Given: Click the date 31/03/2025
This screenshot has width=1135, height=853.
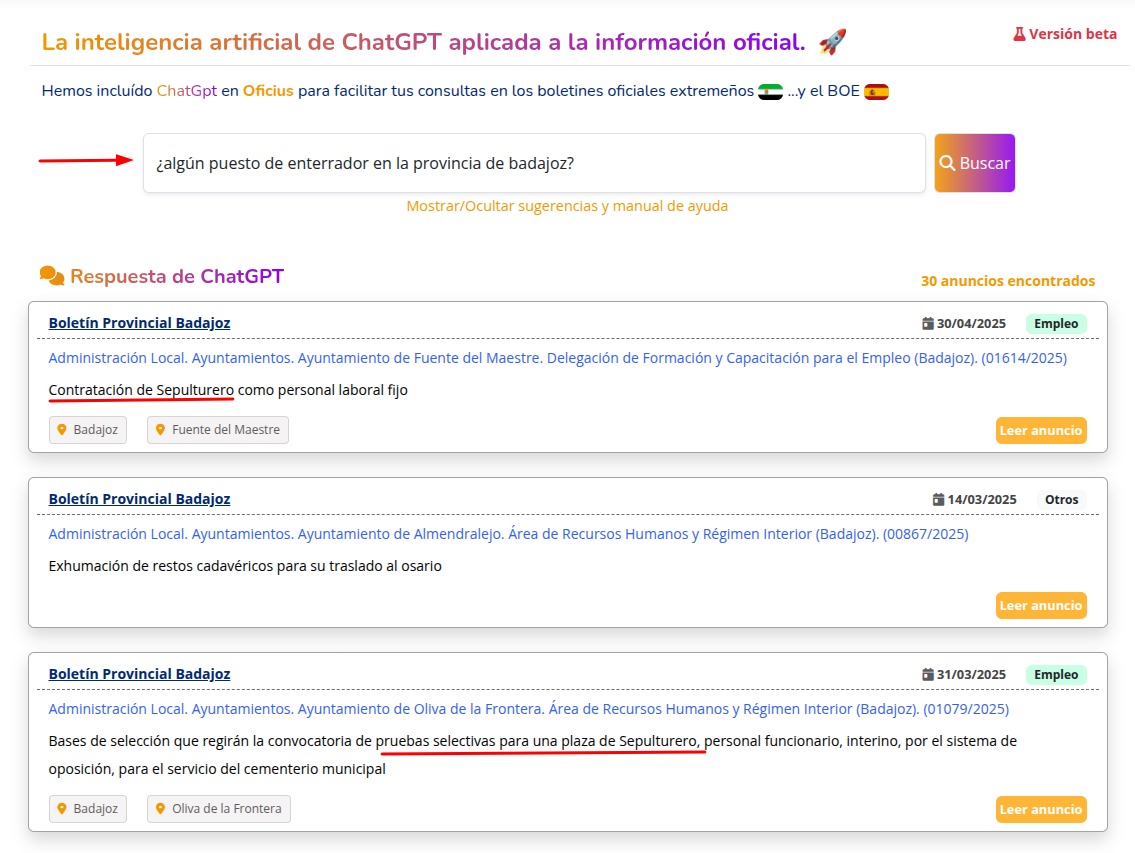Looking at the screenshot, I should [971, 675].
